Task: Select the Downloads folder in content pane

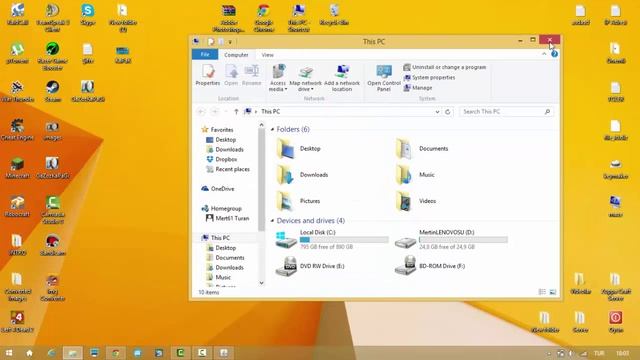Action: coord(302,175)
